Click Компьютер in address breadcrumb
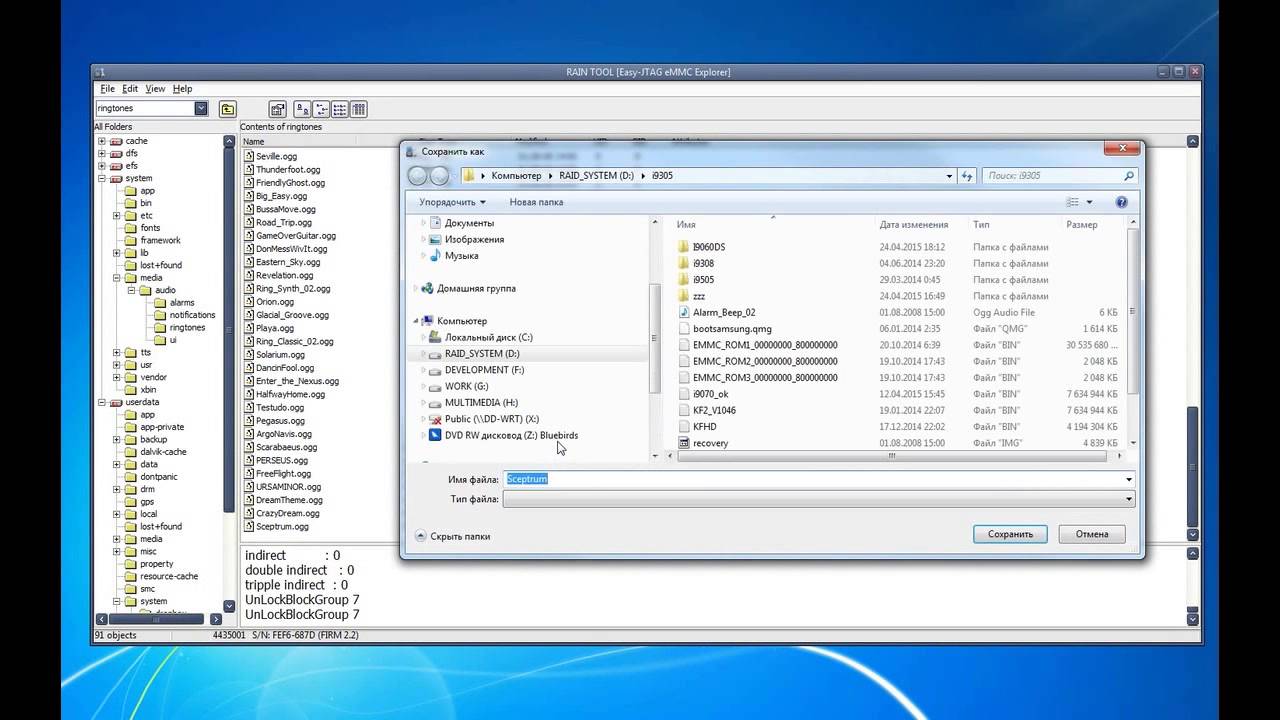1280x720 pixels. [516, 176]
